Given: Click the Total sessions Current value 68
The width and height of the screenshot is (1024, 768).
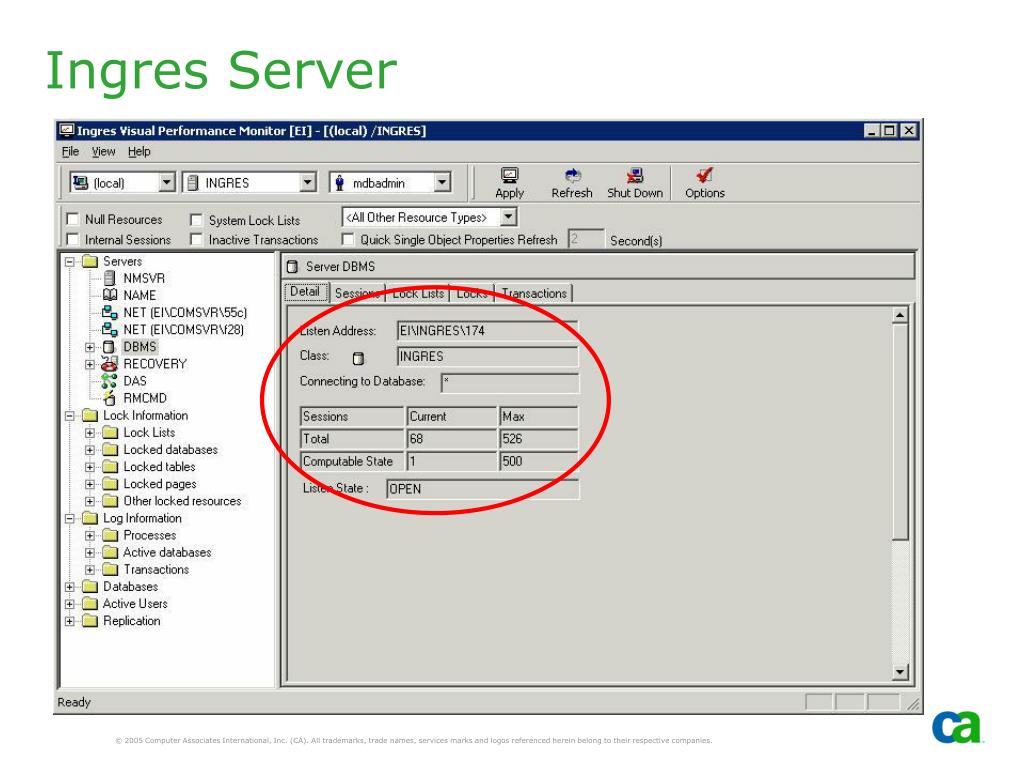Looking at the screenshot, I should tap(452, 439).
